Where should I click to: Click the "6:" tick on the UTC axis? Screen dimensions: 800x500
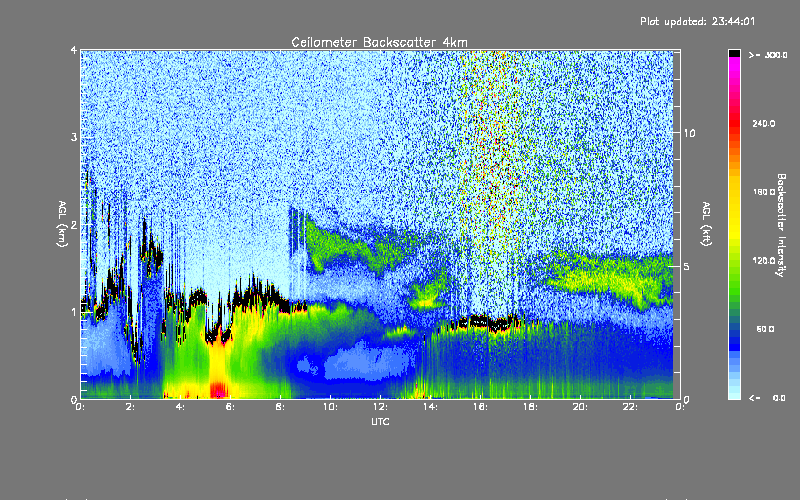230,407
